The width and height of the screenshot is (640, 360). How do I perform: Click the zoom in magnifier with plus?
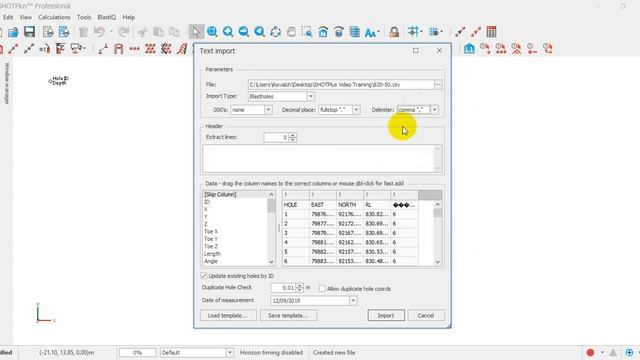[228, 32]
